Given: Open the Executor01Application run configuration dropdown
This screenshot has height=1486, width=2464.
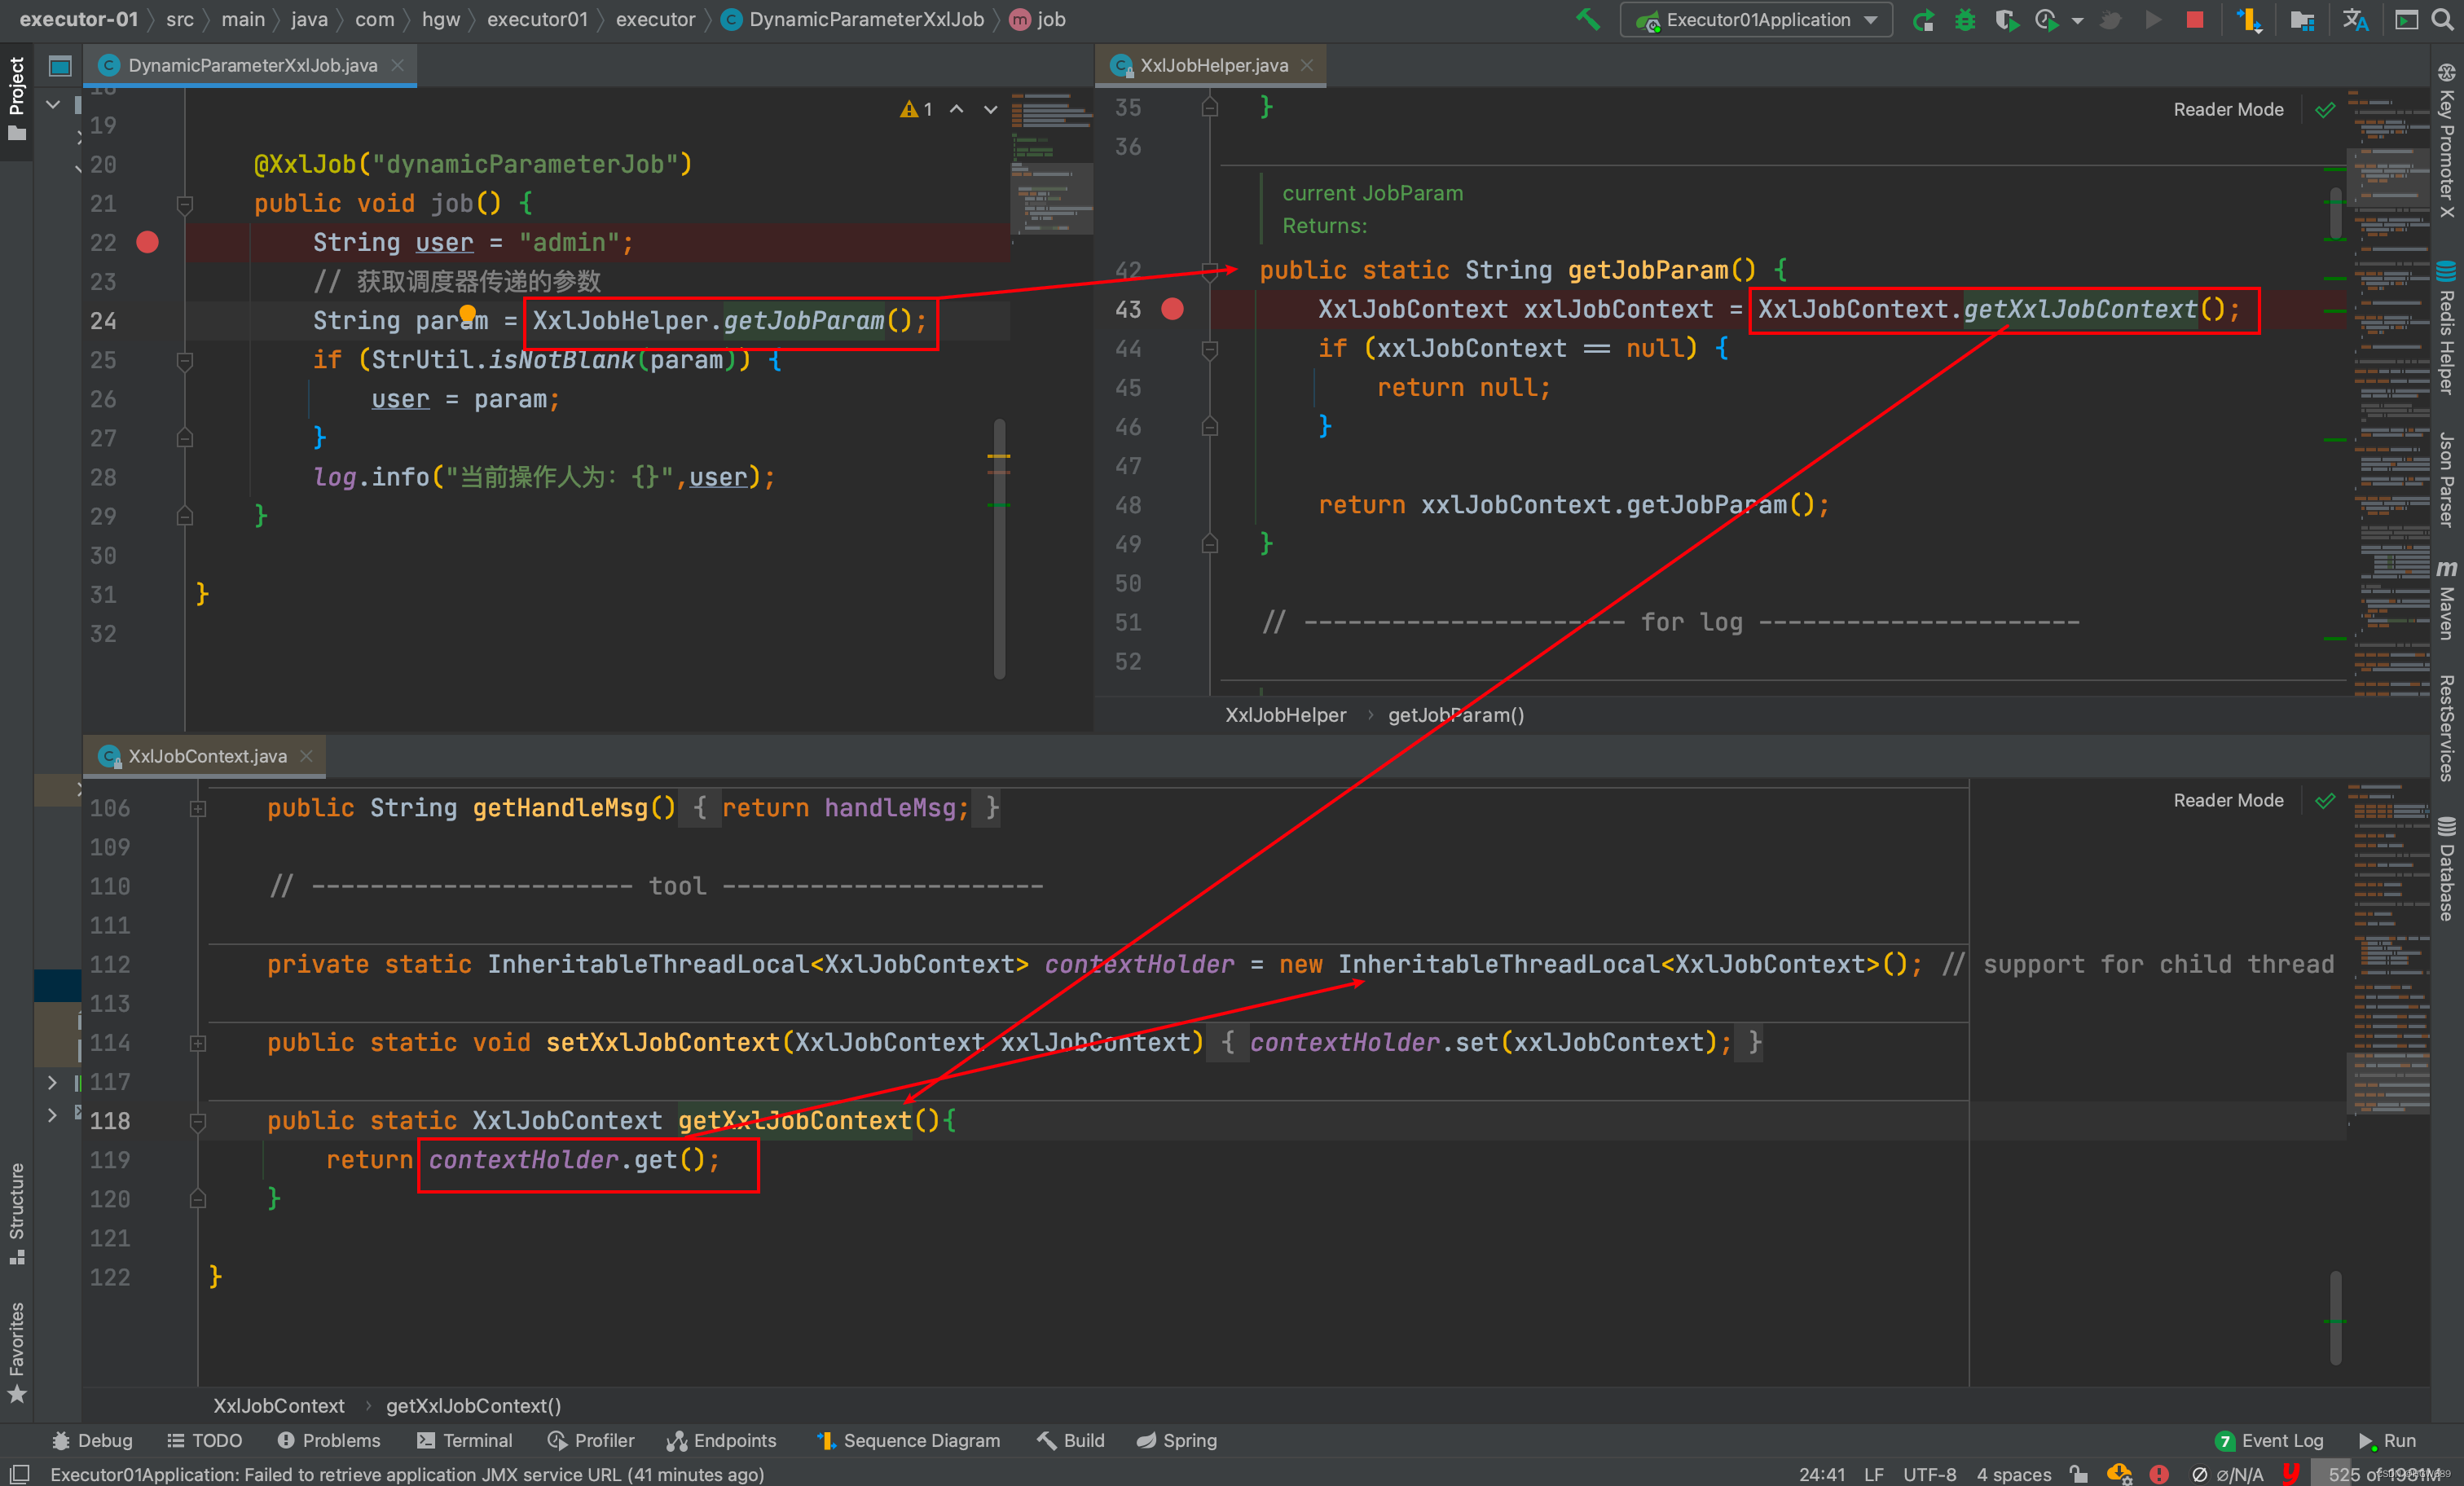Looking at the screenshot, I should (1756, 20).
